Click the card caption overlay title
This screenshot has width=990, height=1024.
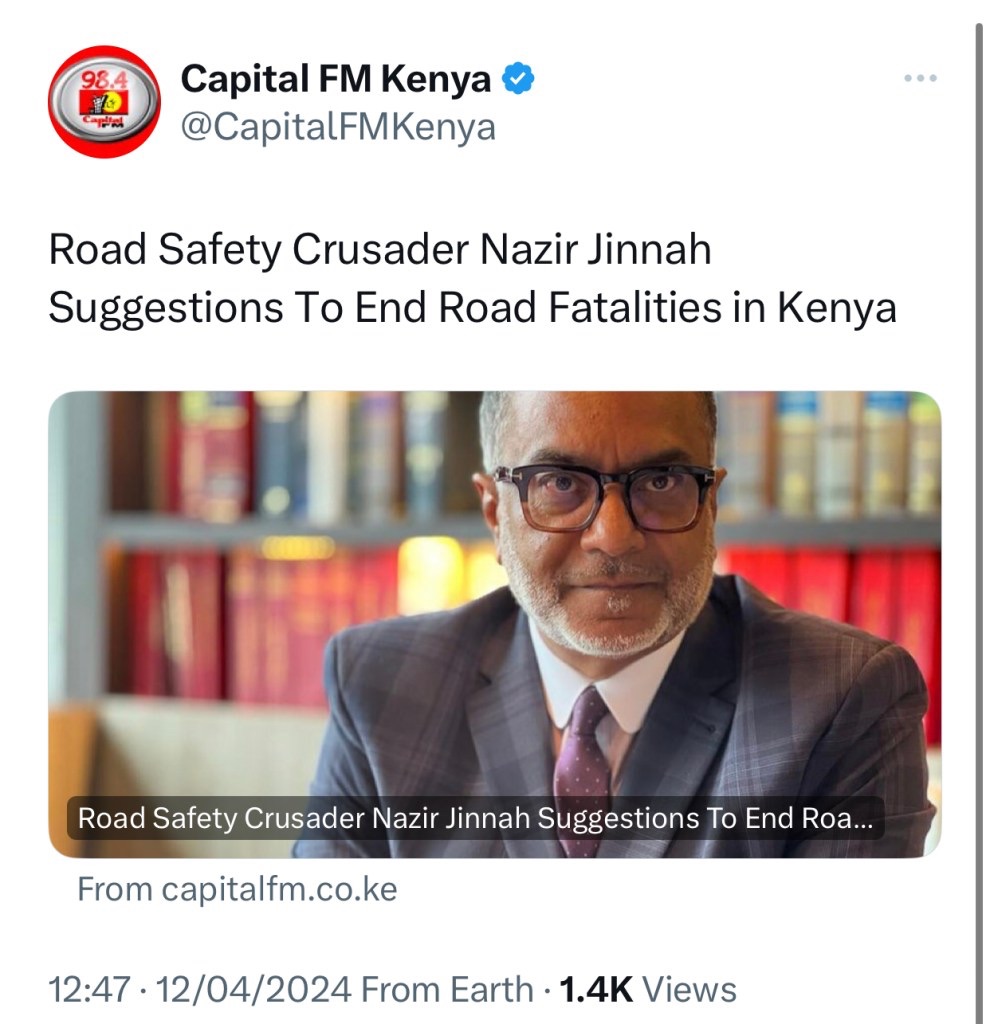coord(475,818)
